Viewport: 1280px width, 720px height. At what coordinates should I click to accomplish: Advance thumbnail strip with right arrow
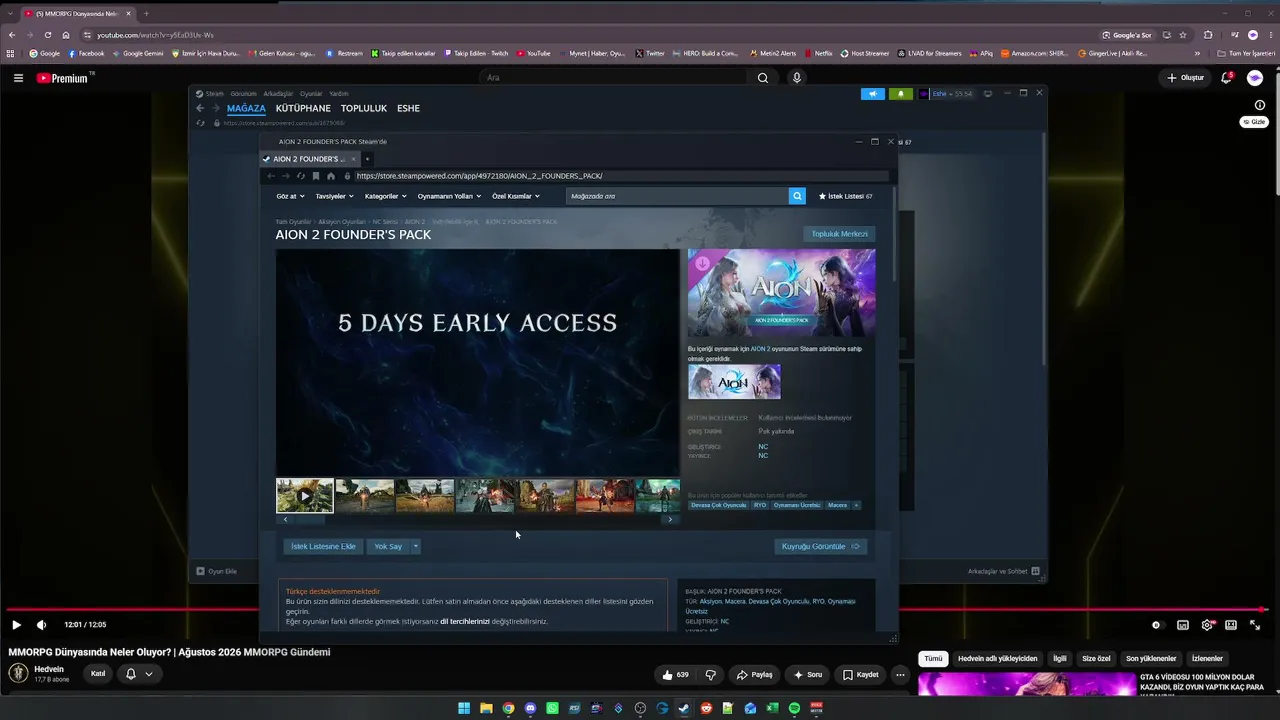point(670,520)
